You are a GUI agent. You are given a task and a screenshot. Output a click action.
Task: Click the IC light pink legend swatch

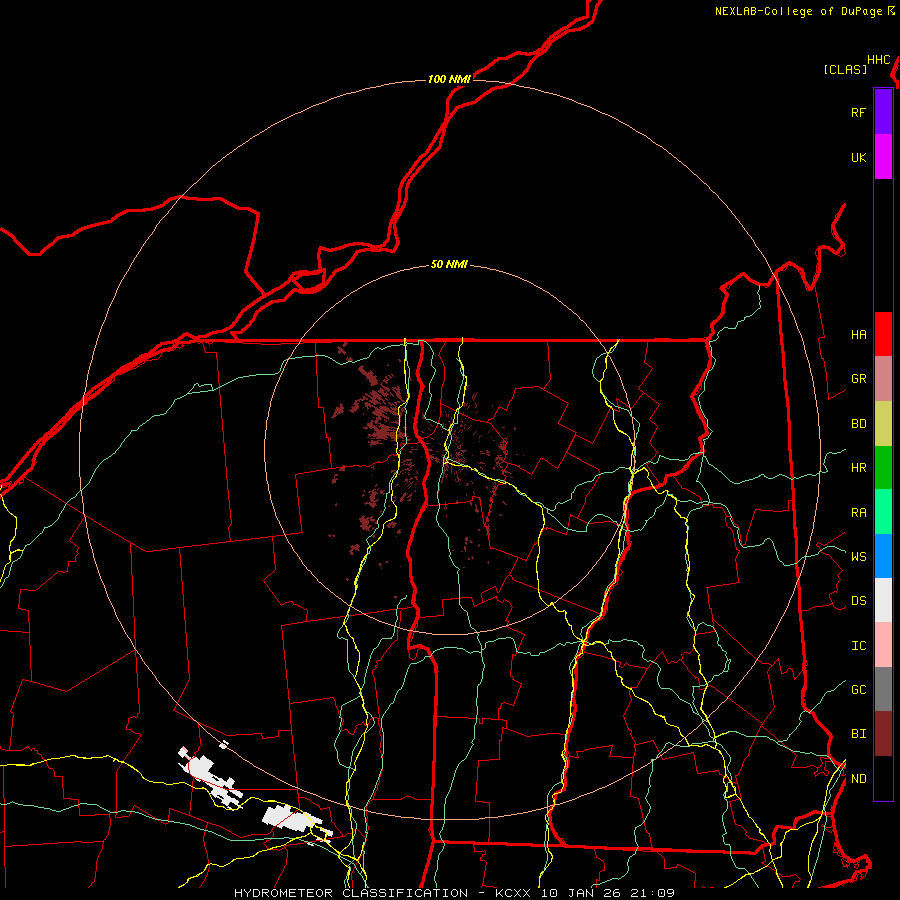[x=883, y=645]
